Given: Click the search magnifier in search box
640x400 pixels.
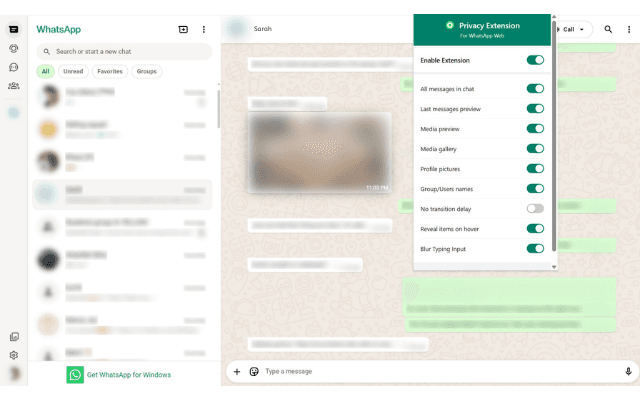Looking at the screenshot, I should point(47,51).
